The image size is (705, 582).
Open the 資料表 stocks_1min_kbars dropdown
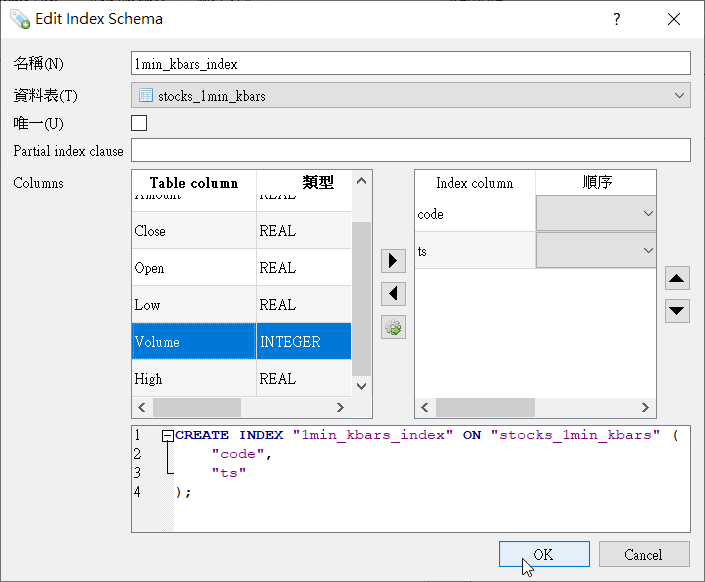point(411,95)
